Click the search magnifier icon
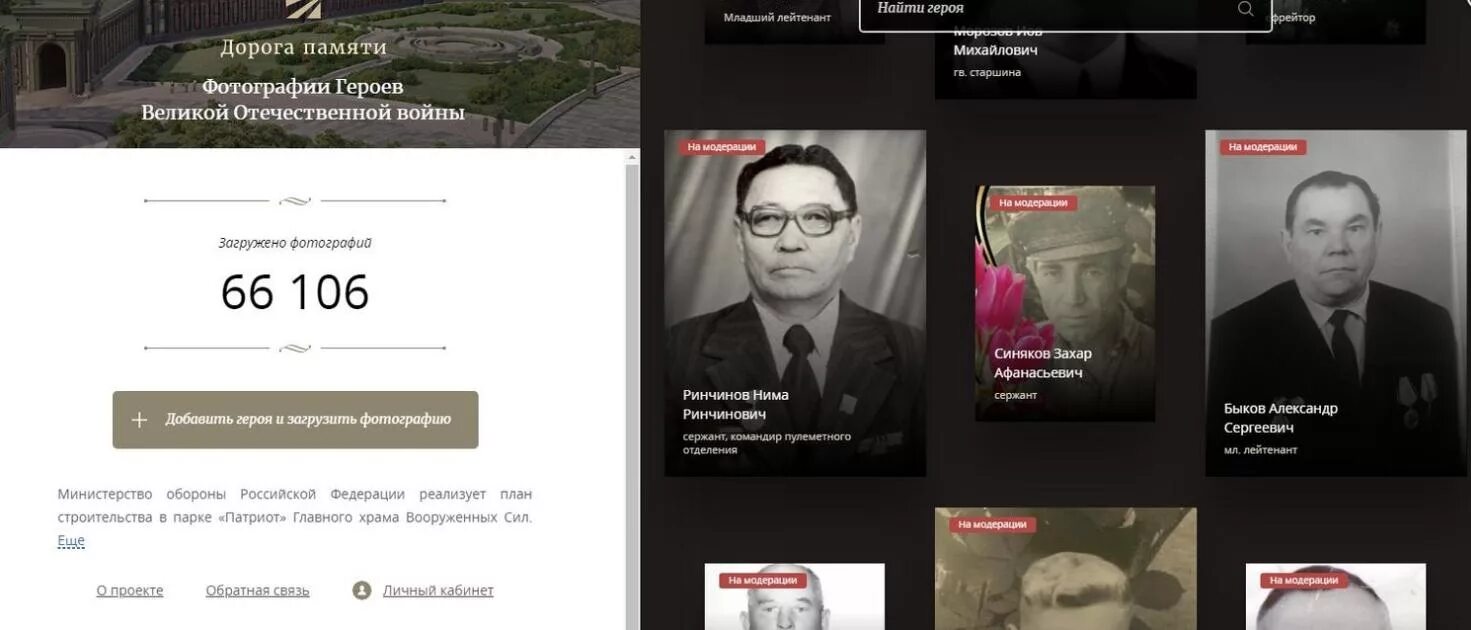The width and height of the screenshot is (1471, 630). [x=1245, y=9]
